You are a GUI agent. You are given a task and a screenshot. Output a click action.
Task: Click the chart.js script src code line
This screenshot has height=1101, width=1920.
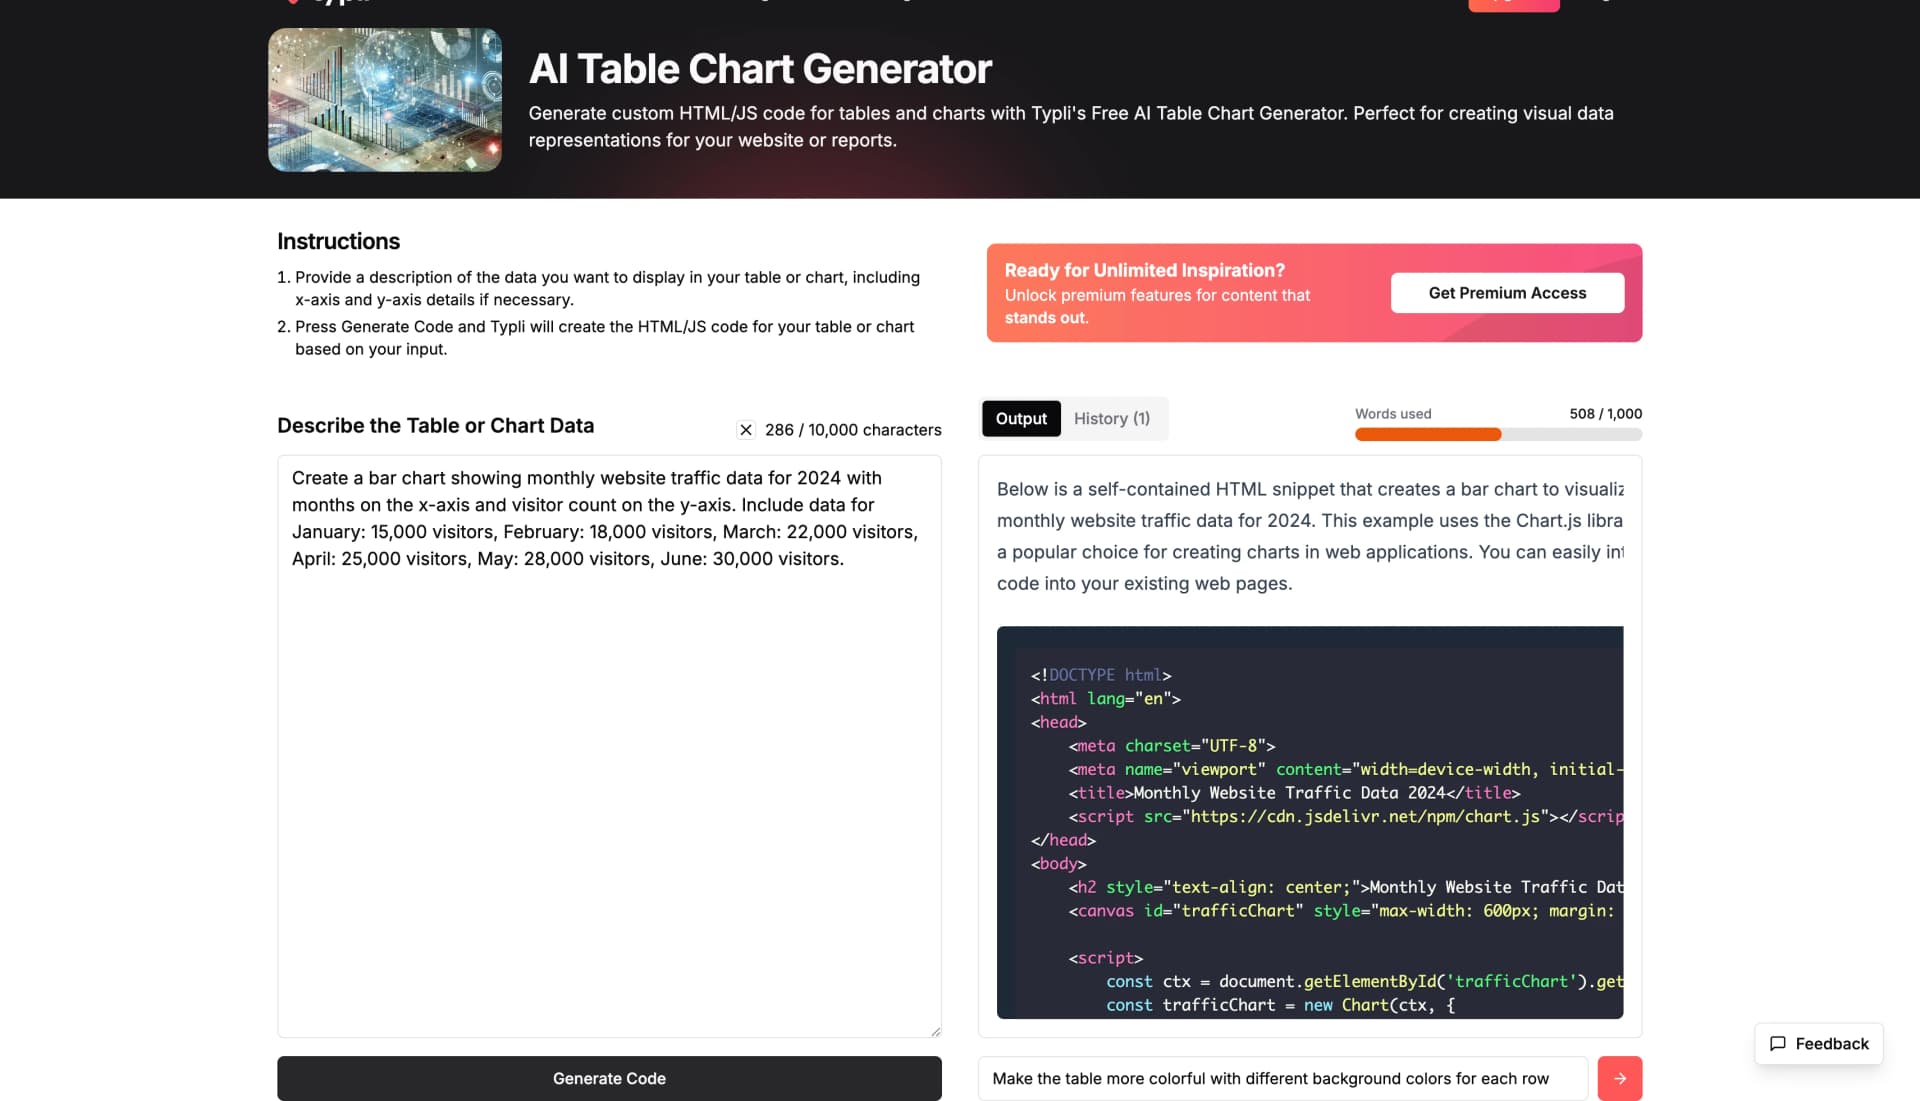pos(1345,816)
